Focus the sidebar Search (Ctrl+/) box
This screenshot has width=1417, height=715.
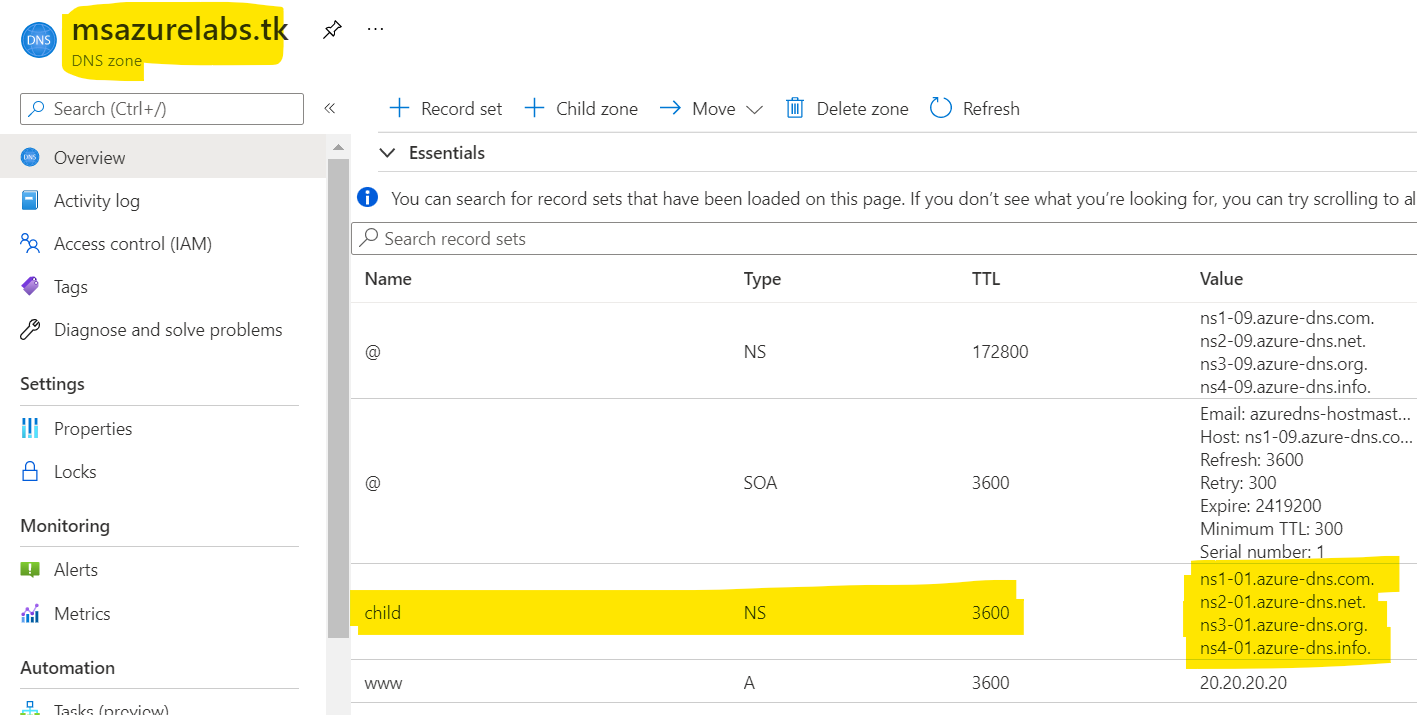(x=162, y=109)
